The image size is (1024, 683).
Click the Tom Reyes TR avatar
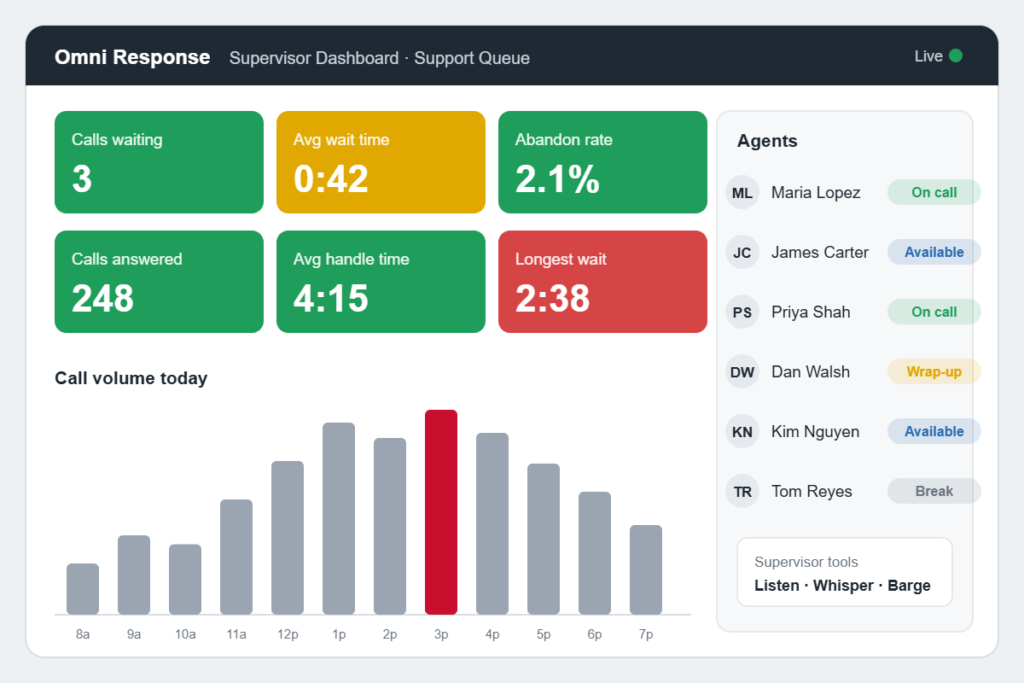pos(742,492)
